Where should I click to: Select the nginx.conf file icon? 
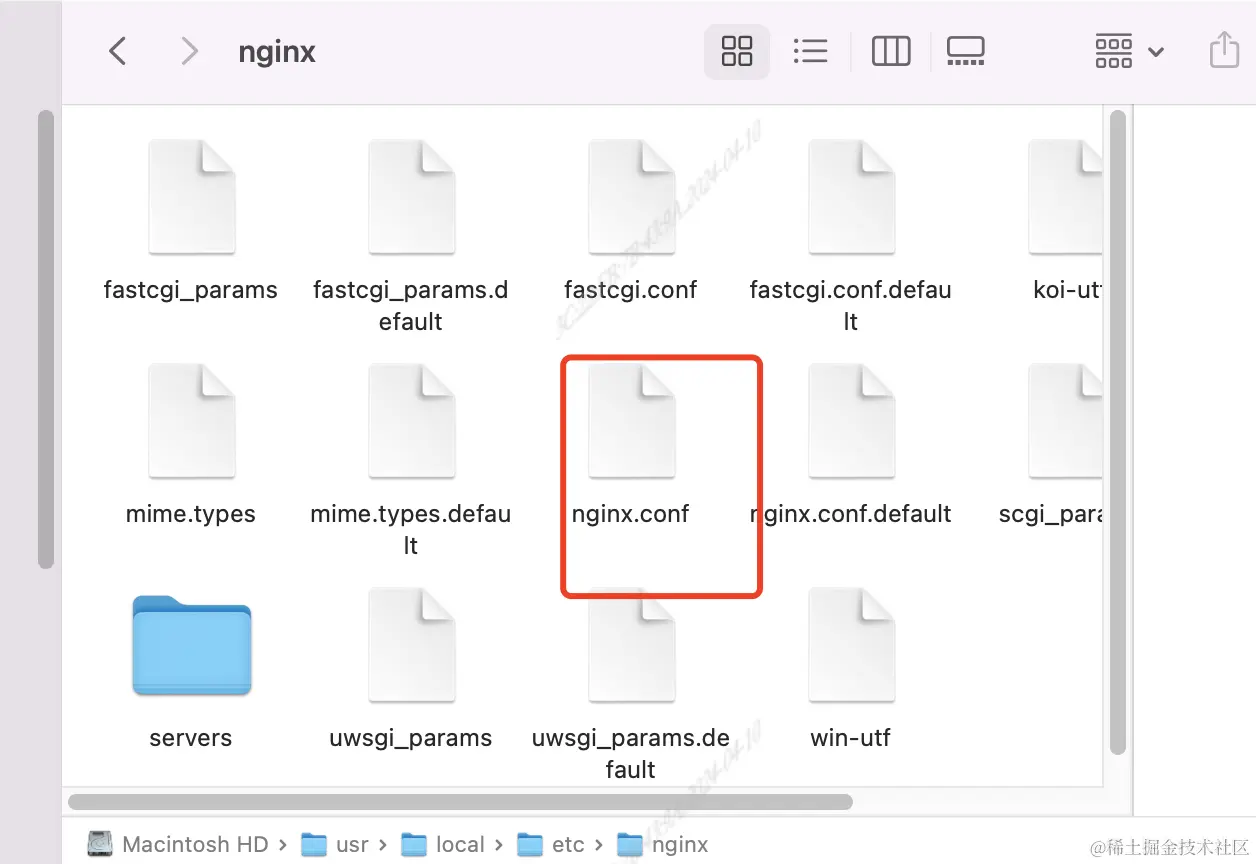[x=631, y=421]
